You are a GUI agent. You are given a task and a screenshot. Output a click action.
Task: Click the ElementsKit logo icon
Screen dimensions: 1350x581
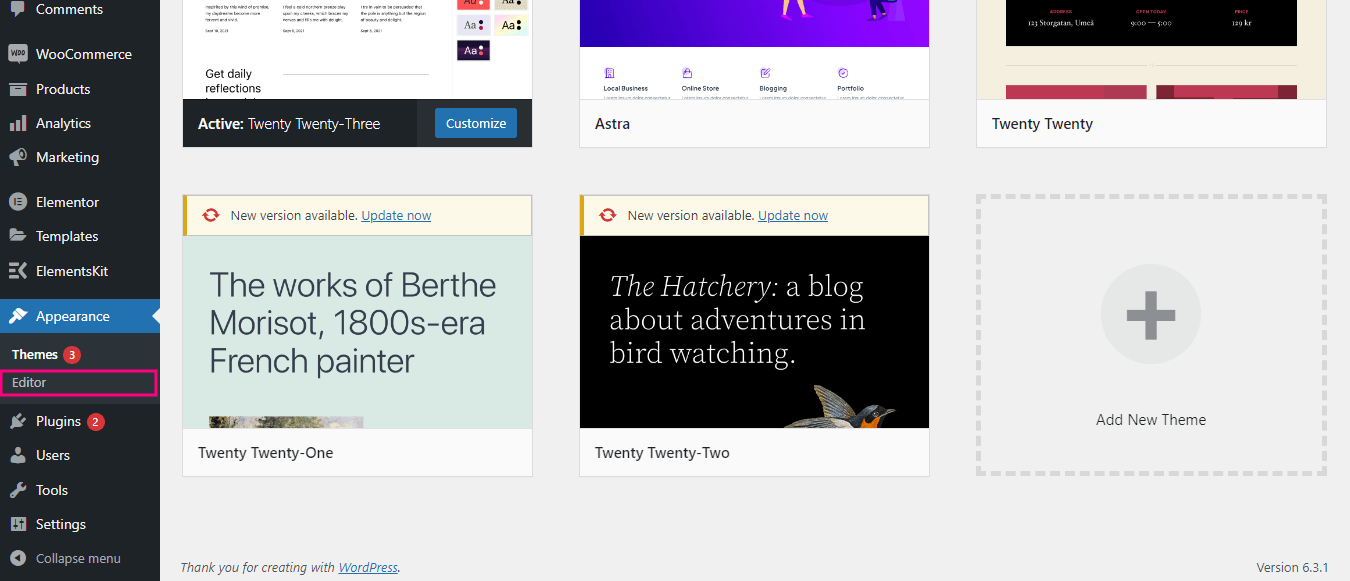(18, 271)
